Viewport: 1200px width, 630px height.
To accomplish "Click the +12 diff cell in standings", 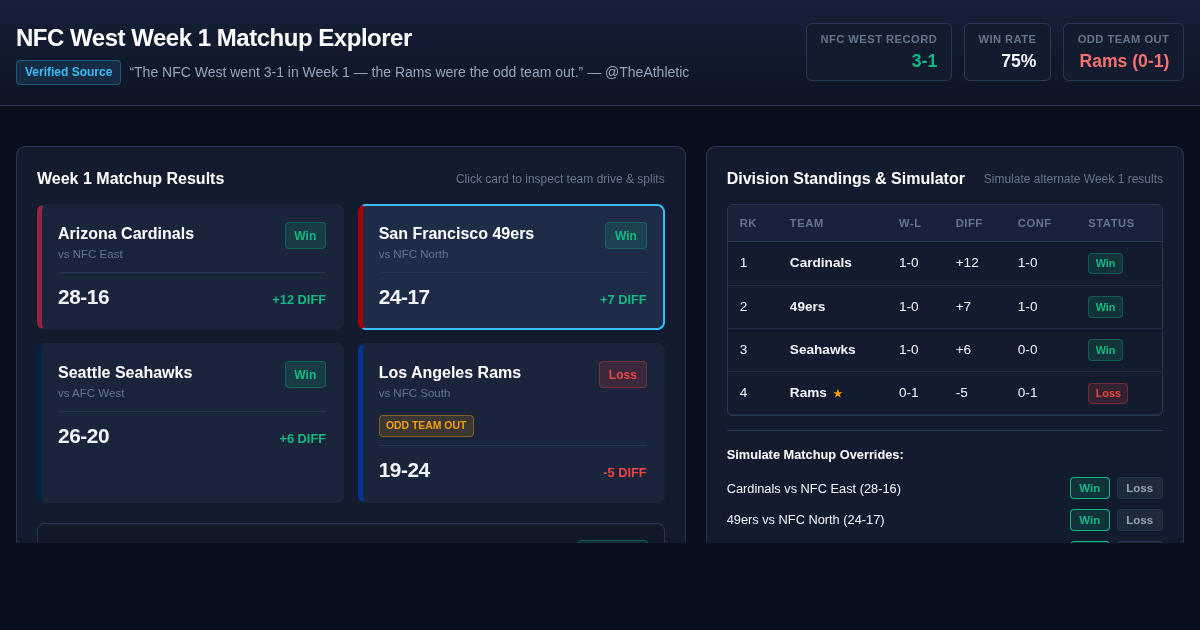I will pyautogui.click(x=967, y=263).
